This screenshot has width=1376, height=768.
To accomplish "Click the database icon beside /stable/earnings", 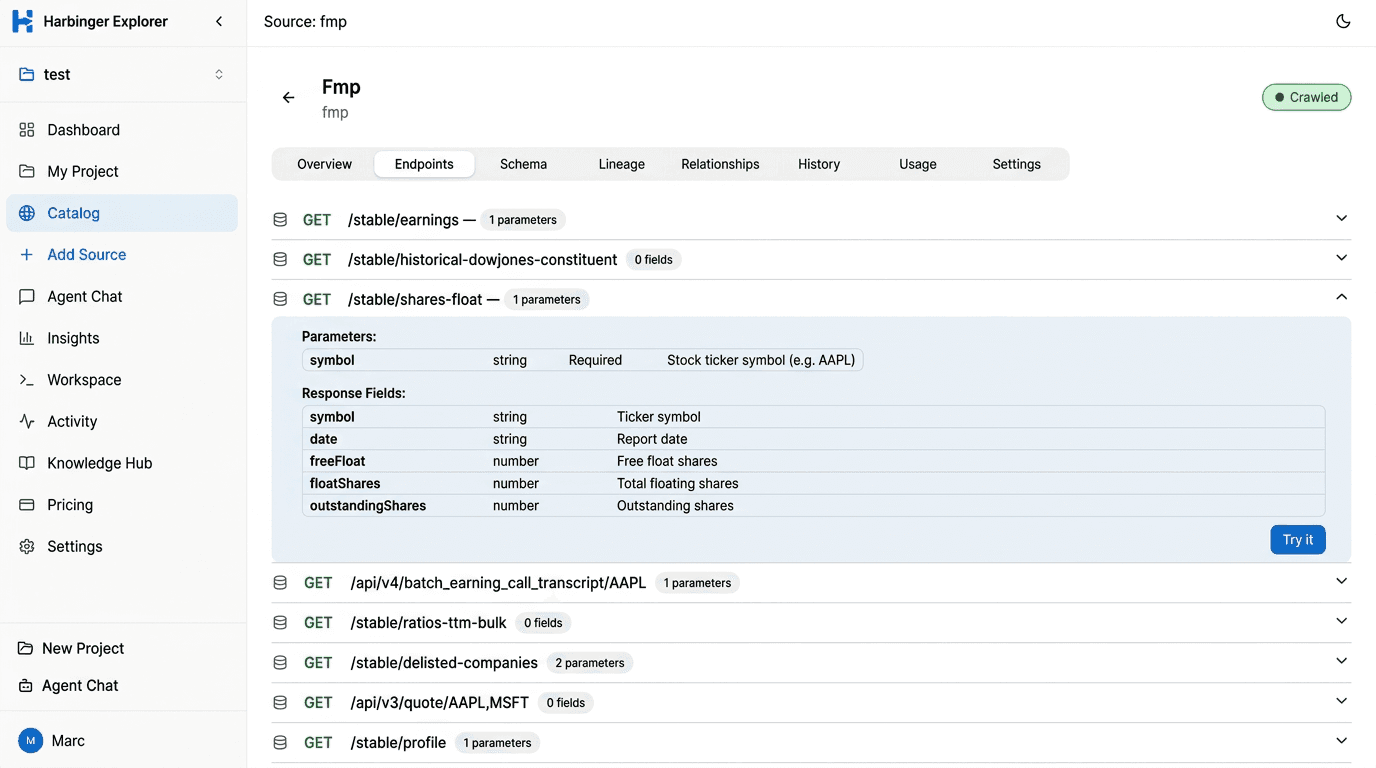I will click(x=279, y=218).
